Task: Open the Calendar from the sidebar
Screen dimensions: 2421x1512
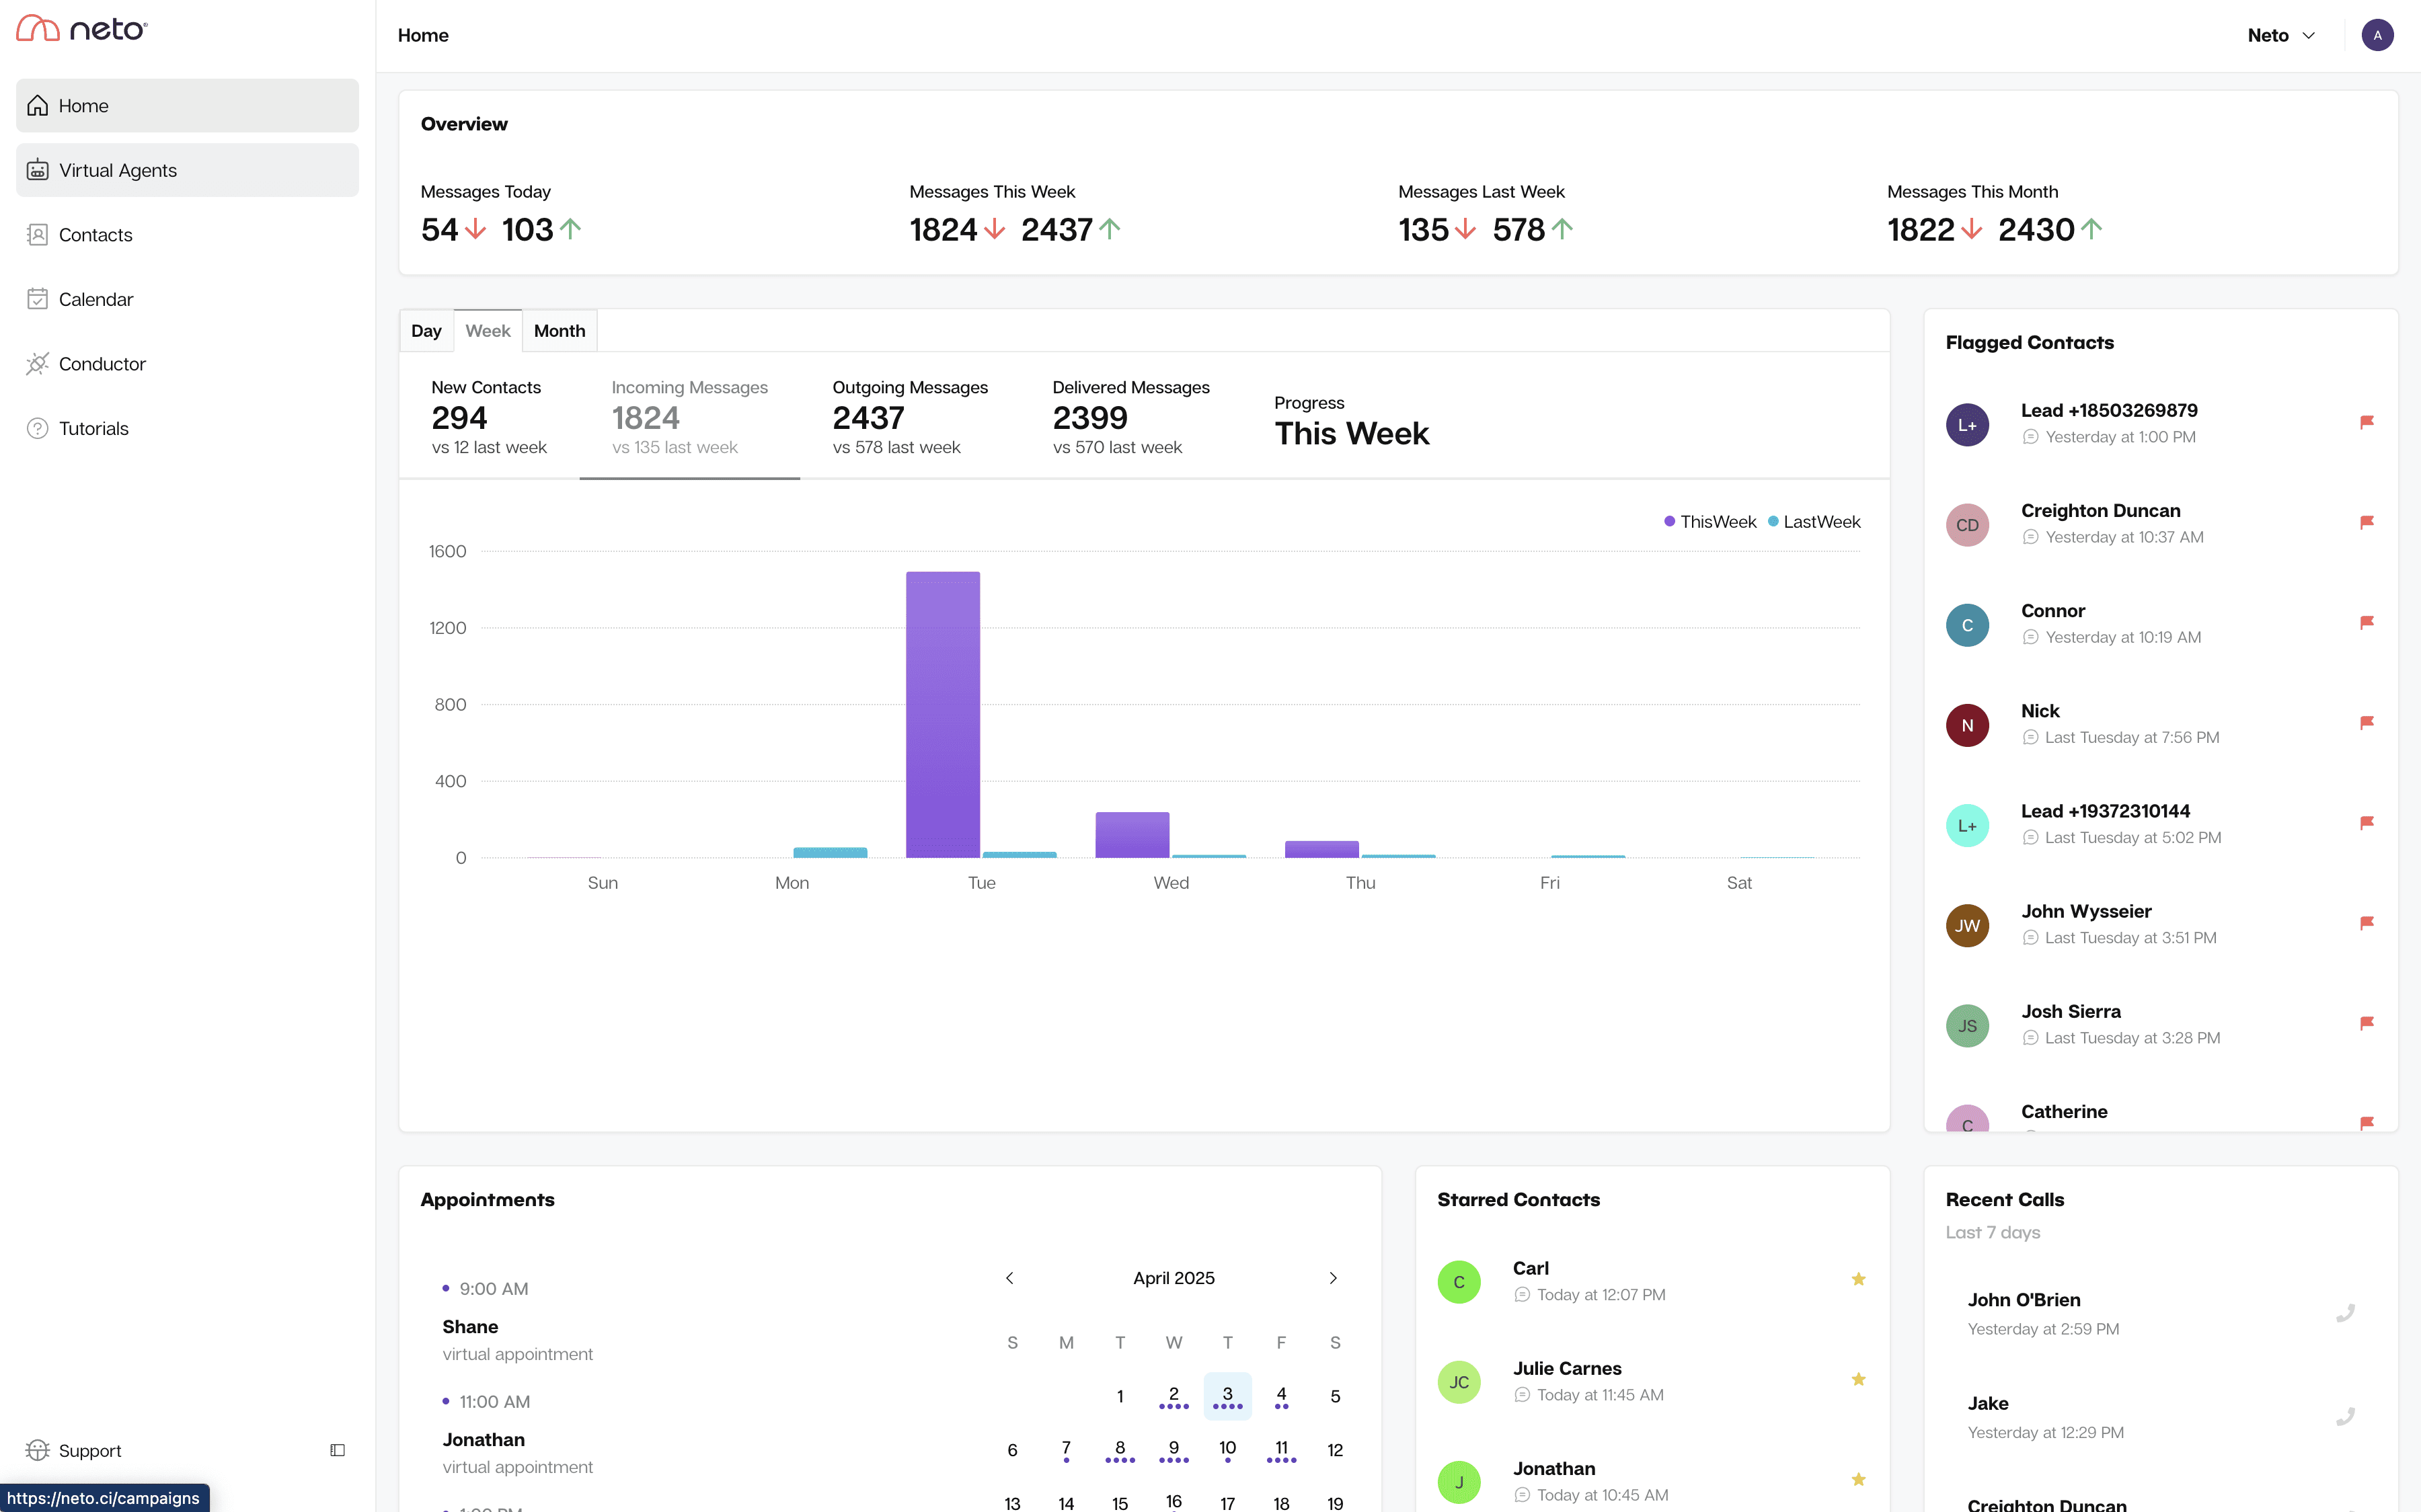Action: pyautogui.click(x=96, y=299)
